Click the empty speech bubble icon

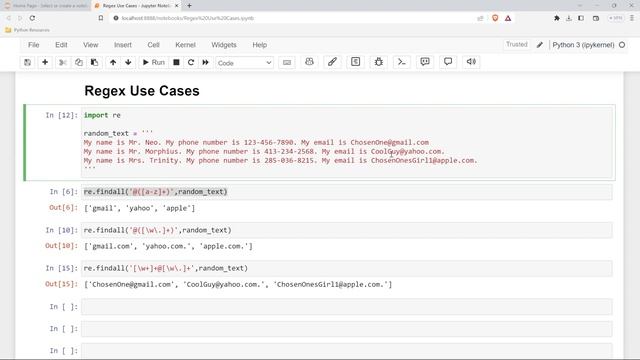tap(448, 62)
